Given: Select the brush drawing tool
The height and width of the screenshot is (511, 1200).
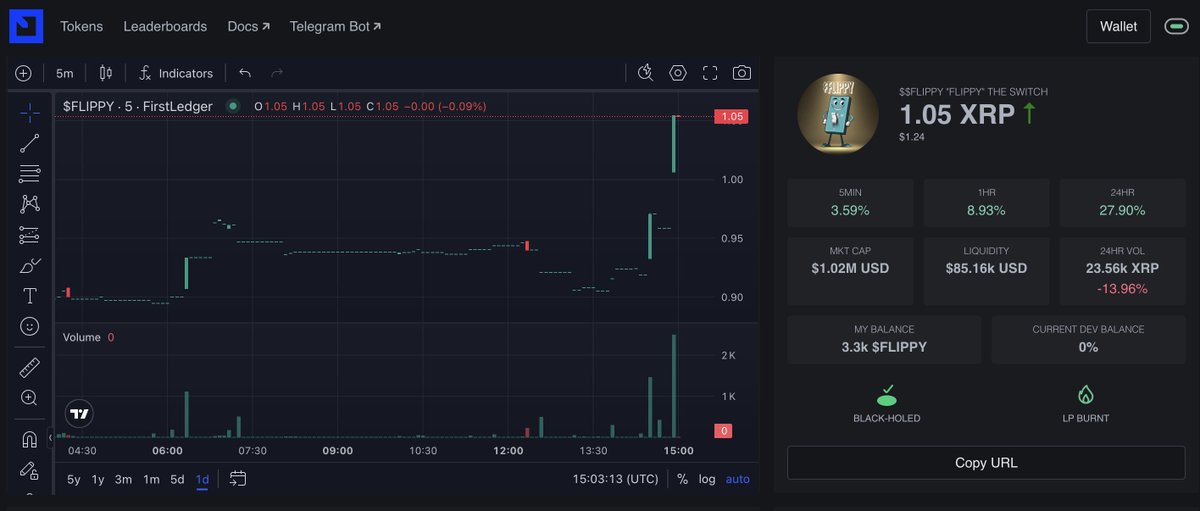Looking at the screenshot, I should tap(30, 265).
